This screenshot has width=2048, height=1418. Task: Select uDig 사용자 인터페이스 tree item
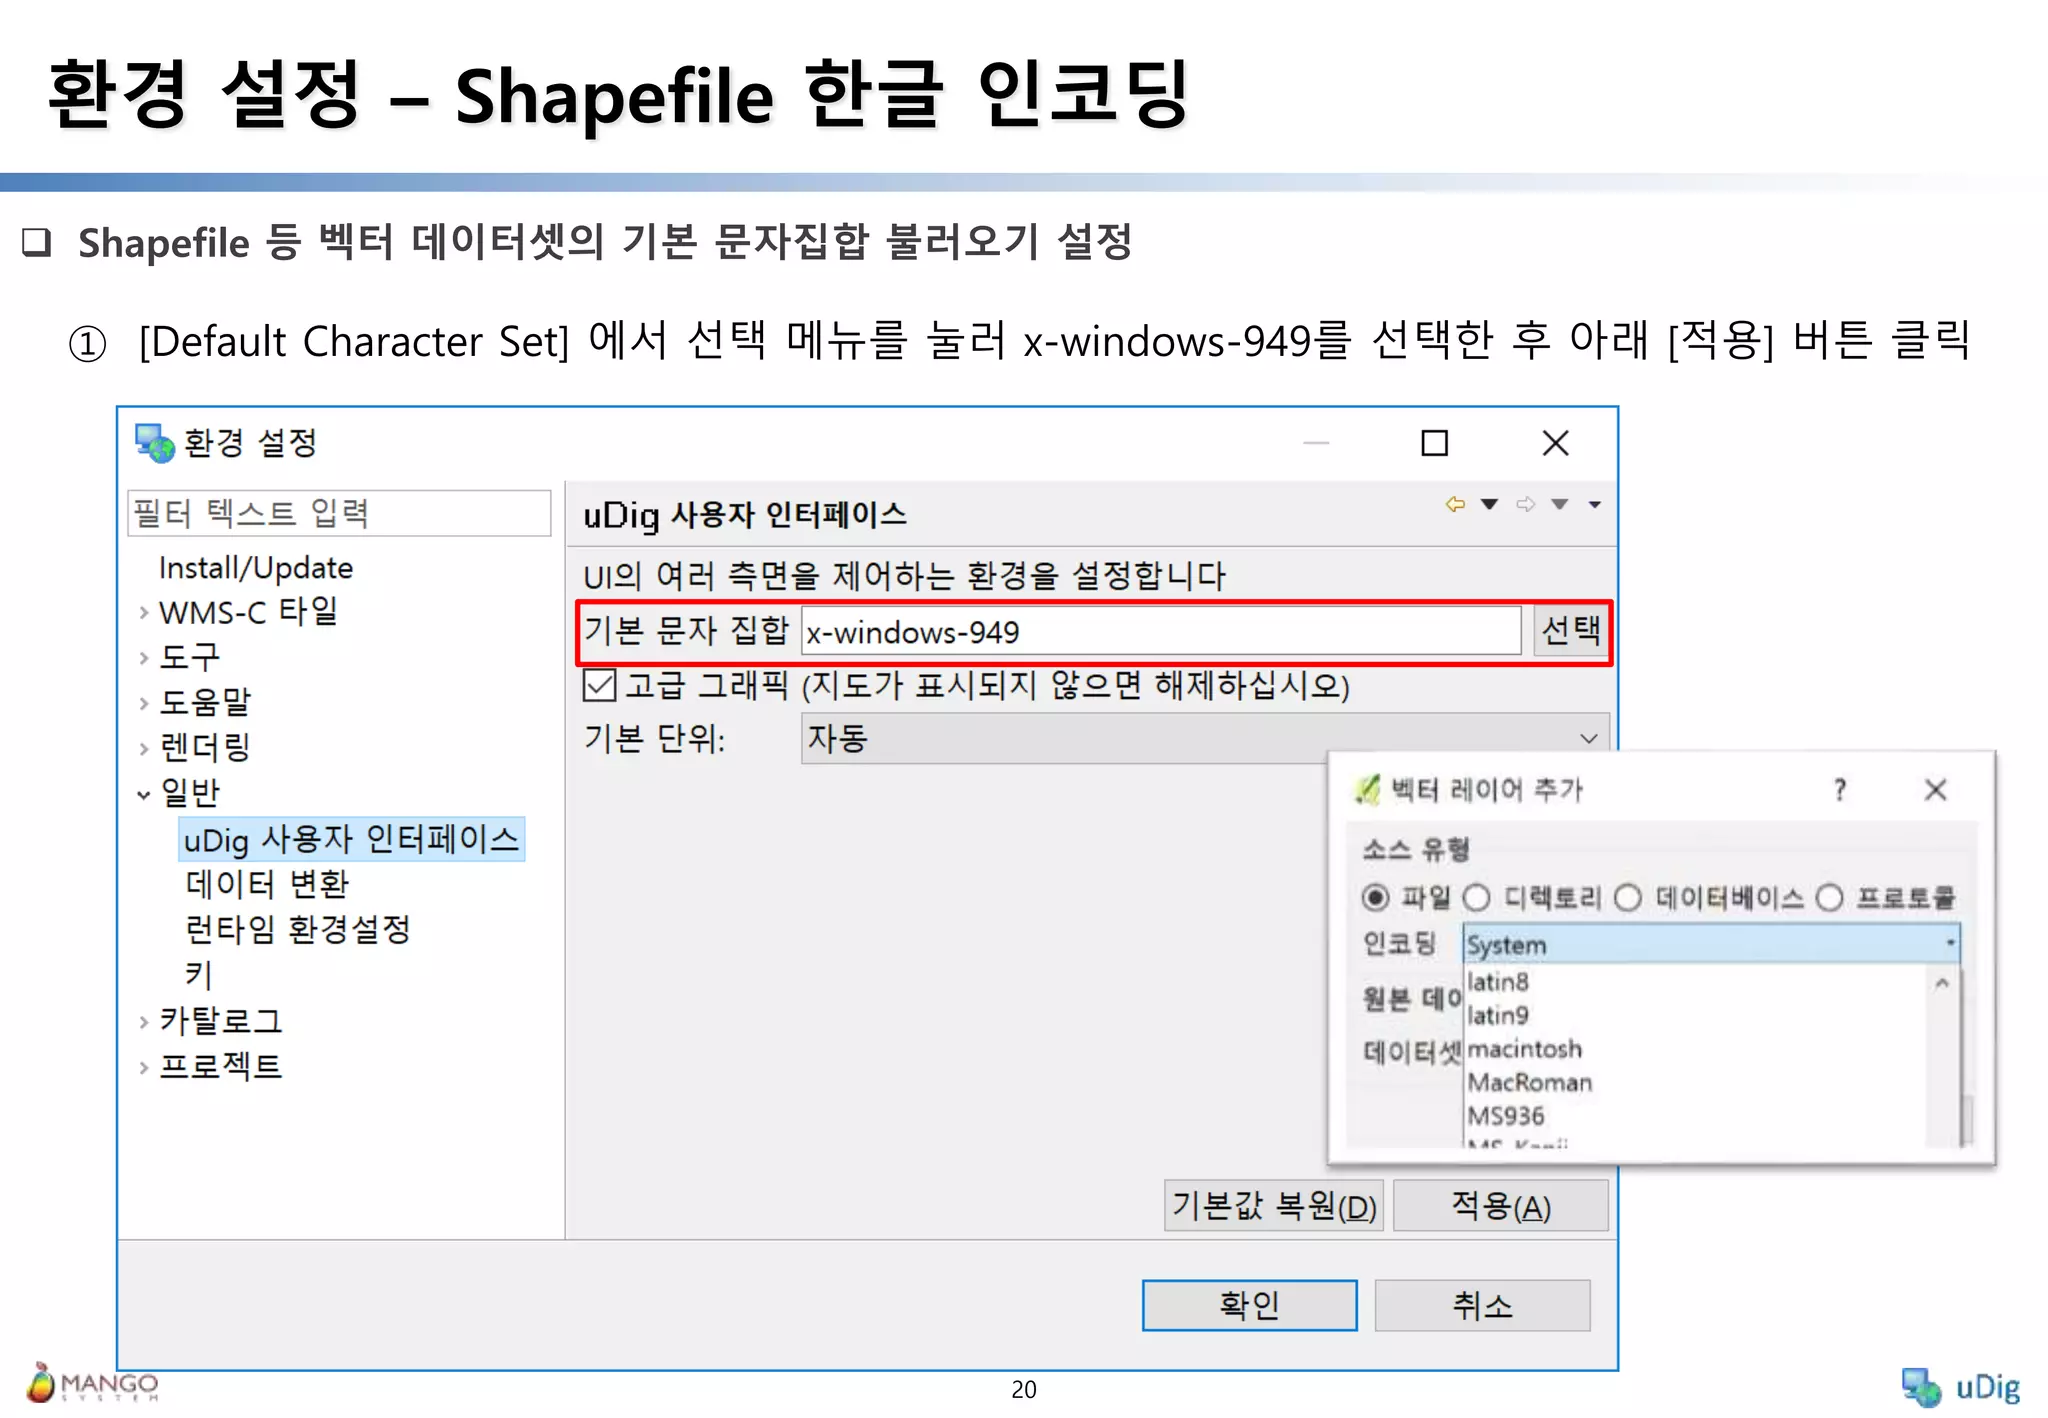tap(351, 839)
